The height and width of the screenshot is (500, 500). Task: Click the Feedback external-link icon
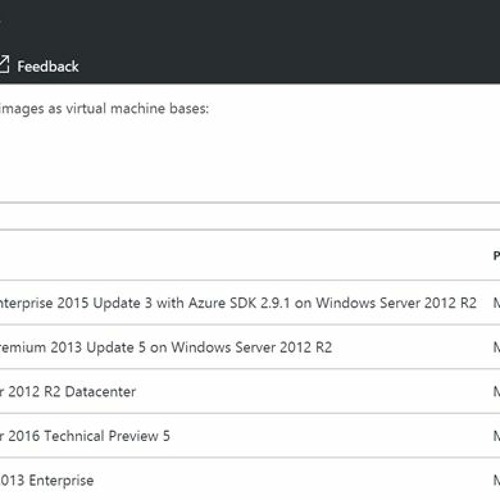(x=4, y=64)
